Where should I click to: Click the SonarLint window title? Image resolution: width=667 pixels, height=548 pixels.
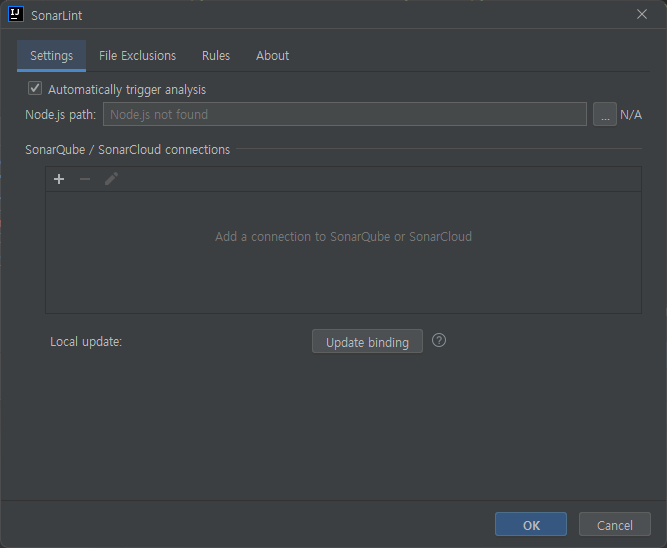pyautogui.click(x=57, y=15)
